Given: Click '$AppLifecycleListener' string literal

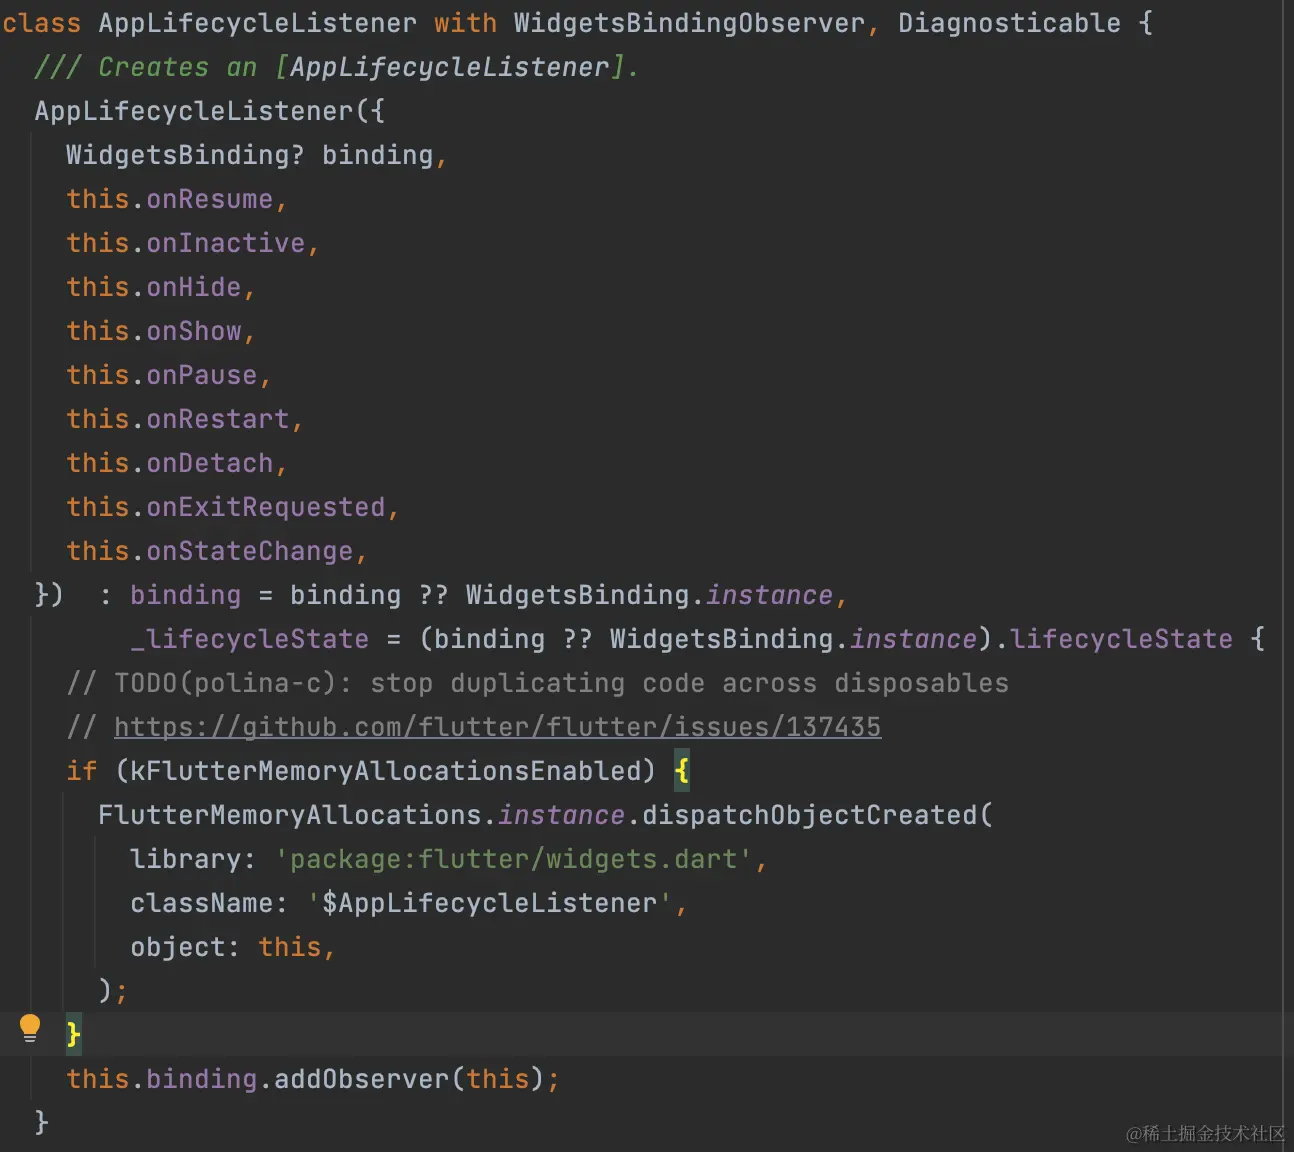Looking at the screenshot, I should [489, 903].
